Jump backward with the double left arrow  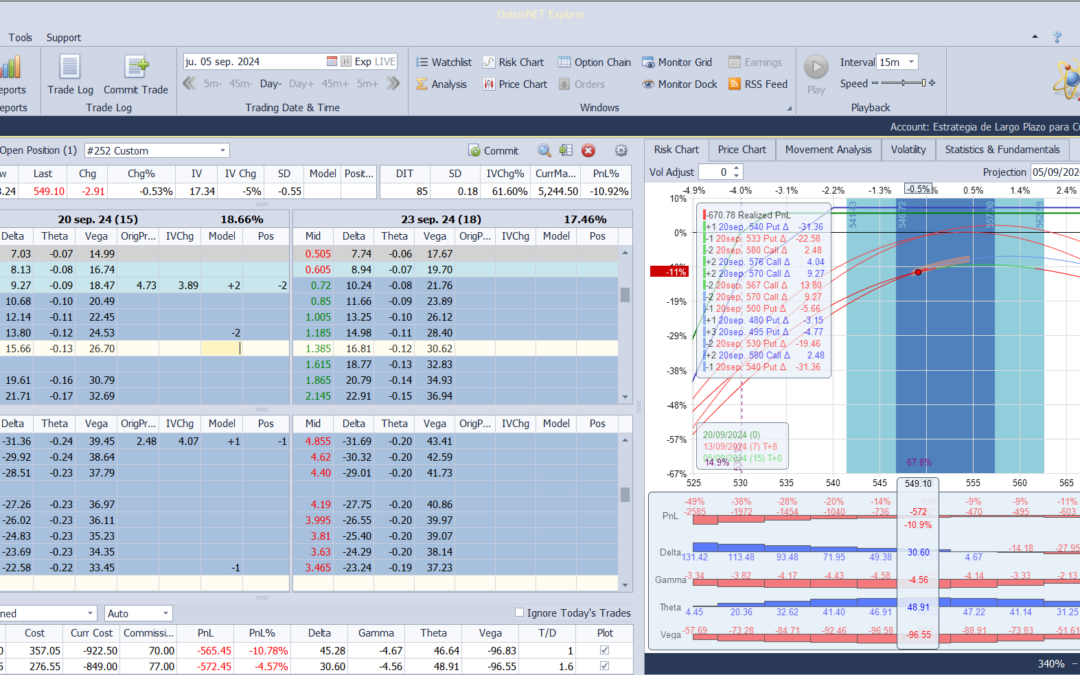tap(189, 84)
